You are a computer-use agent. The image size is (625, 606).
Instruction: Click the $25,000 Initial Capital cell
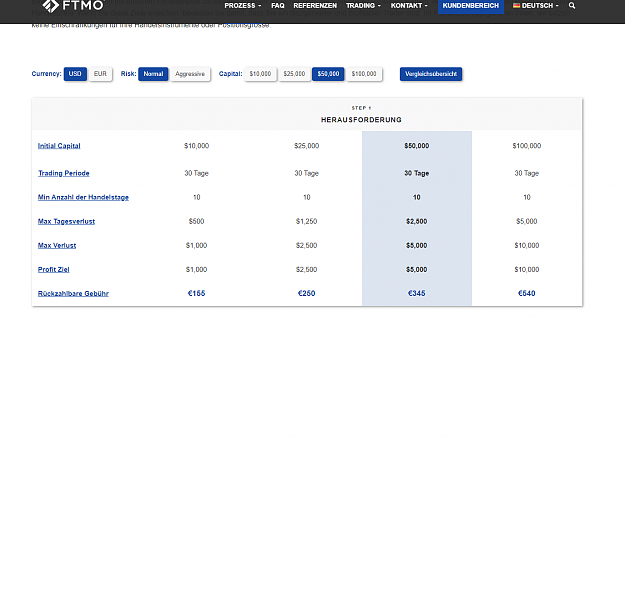[307, 146]
